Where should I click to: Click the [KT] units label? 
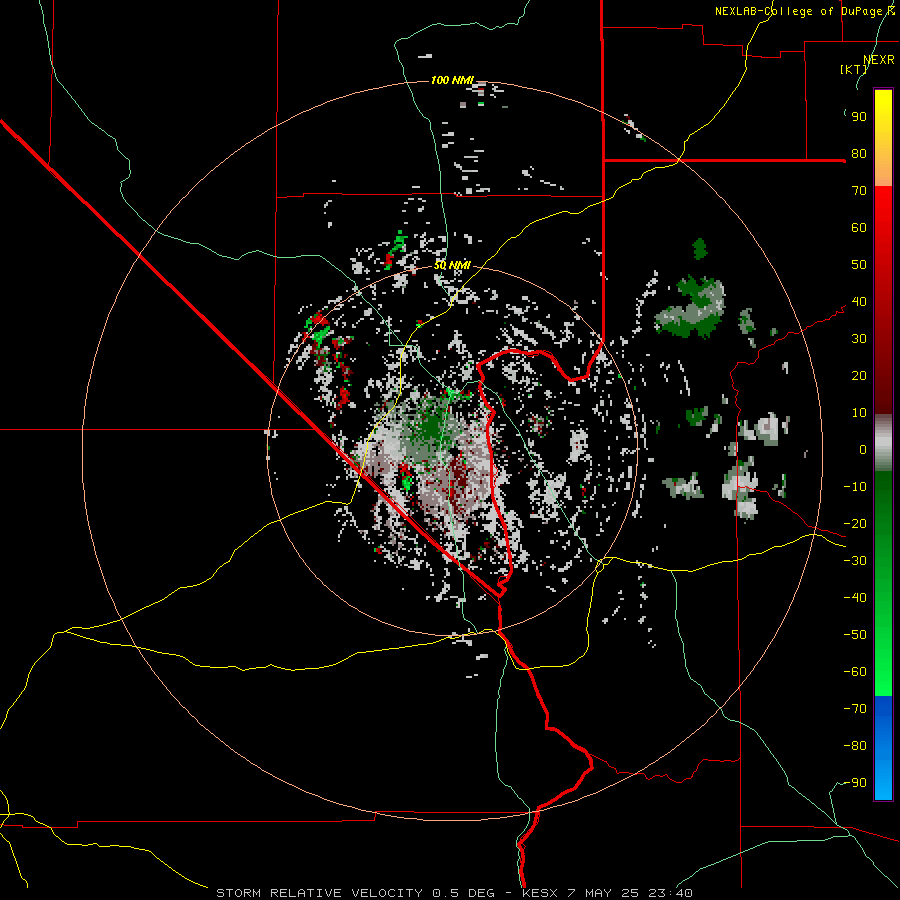point(854,69)
